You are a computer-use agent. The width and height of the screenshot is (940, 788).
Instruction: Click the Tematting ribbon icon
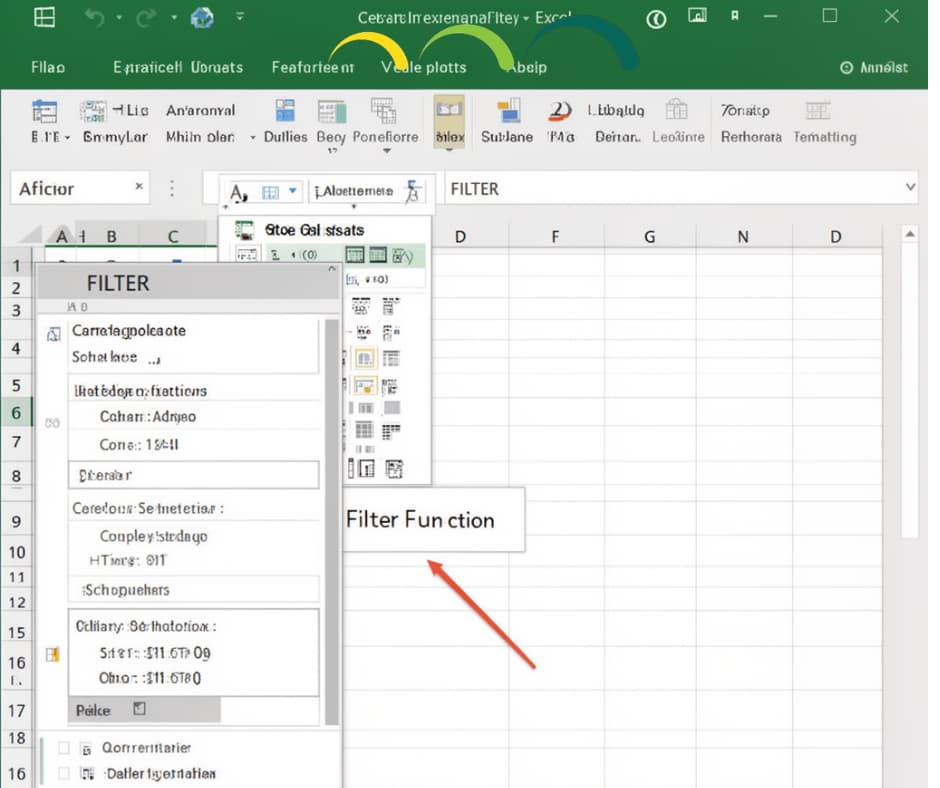point(817,111)
